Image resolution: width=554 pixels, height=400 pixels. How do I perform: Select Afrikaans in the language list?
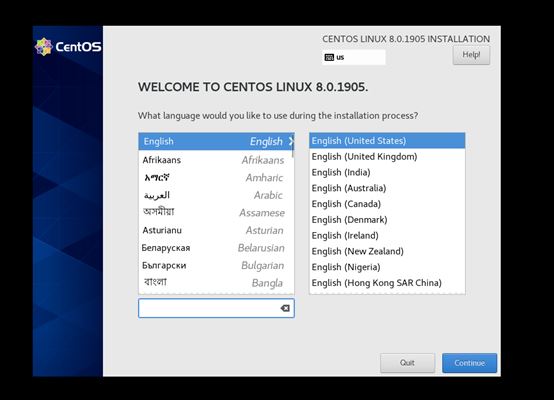(x=216, y=160)
